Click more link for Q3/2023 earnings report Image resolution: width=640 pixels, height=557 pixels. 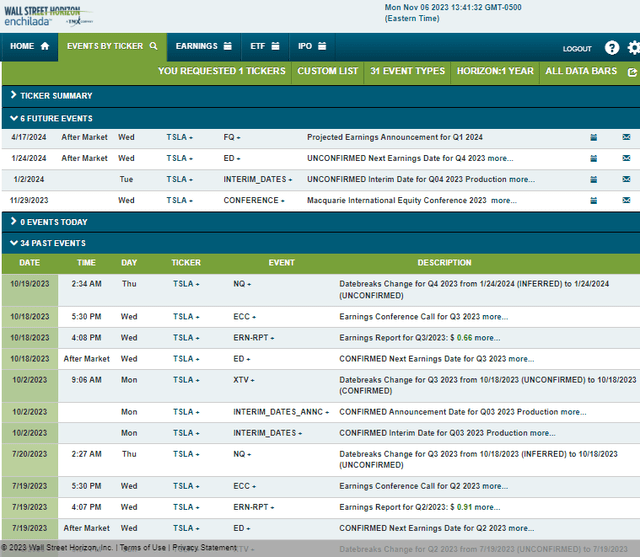click(x=487, y=338)
